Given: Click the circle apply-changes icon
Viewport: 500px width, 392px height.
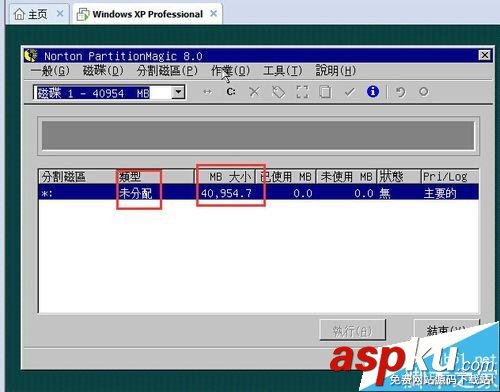Looking at the screenshot, I should pos(424,92).
